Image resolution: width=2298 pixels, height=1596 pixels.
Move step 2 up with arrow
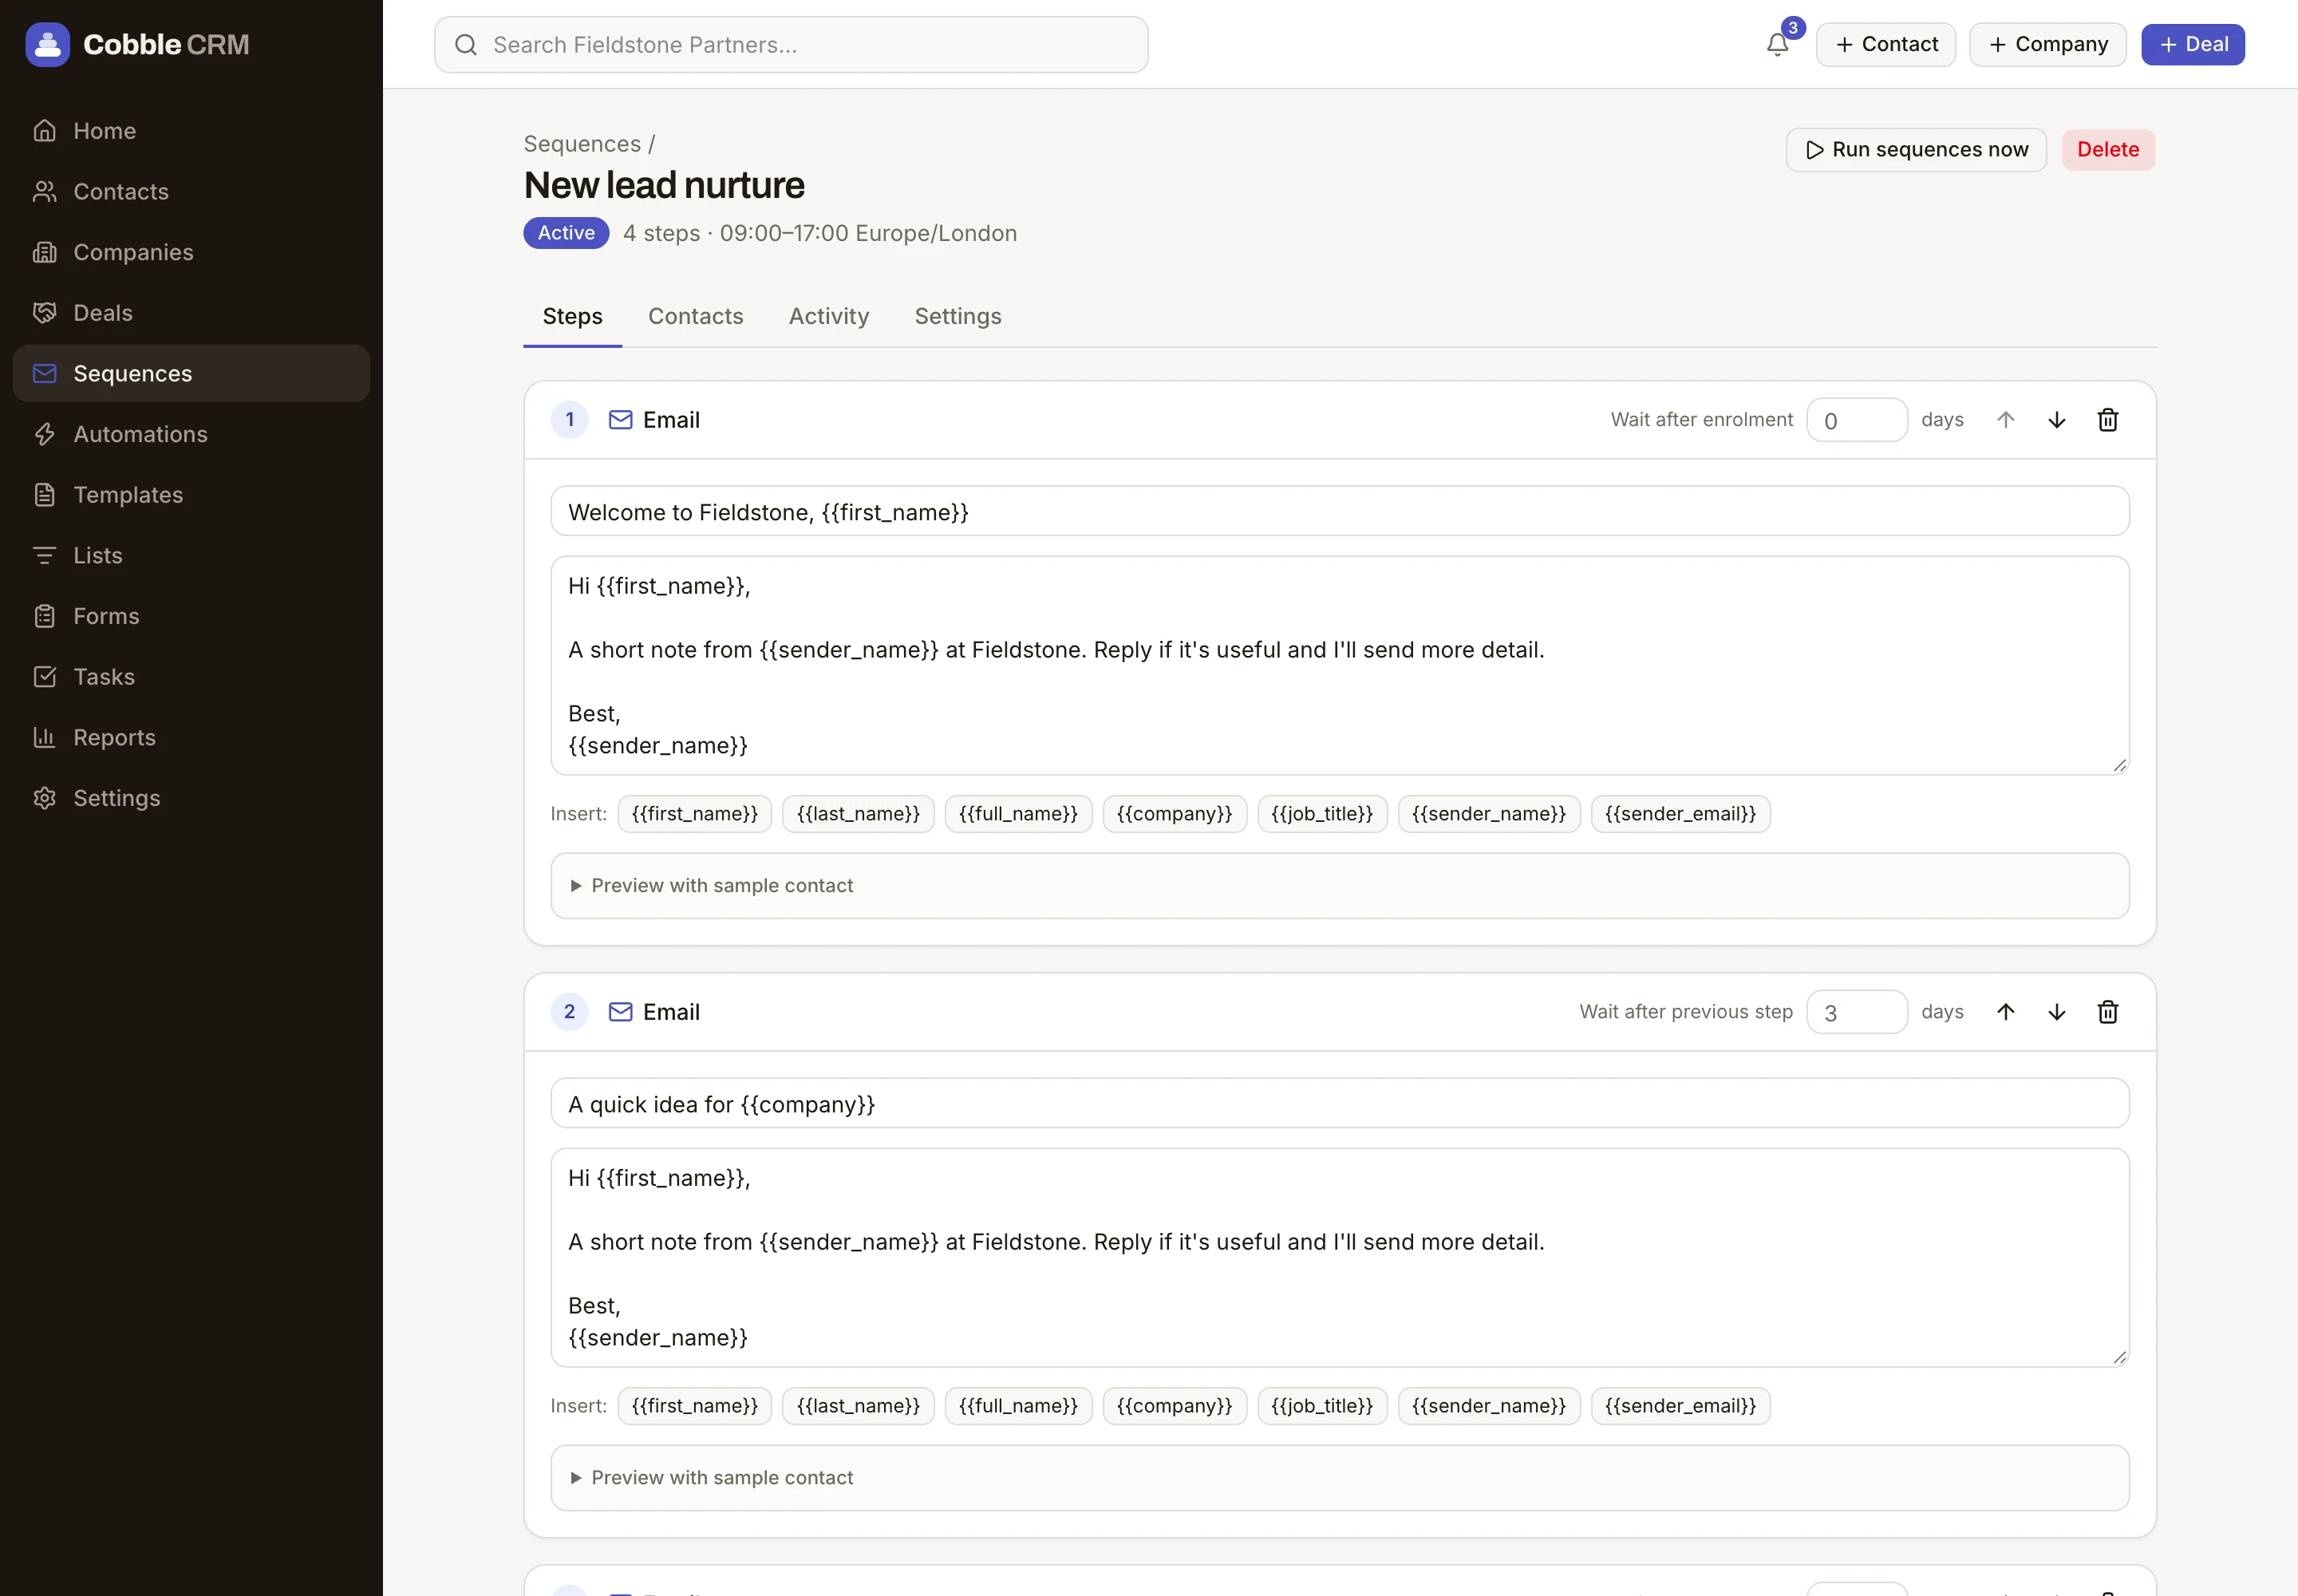(x=2005, y=1012)
